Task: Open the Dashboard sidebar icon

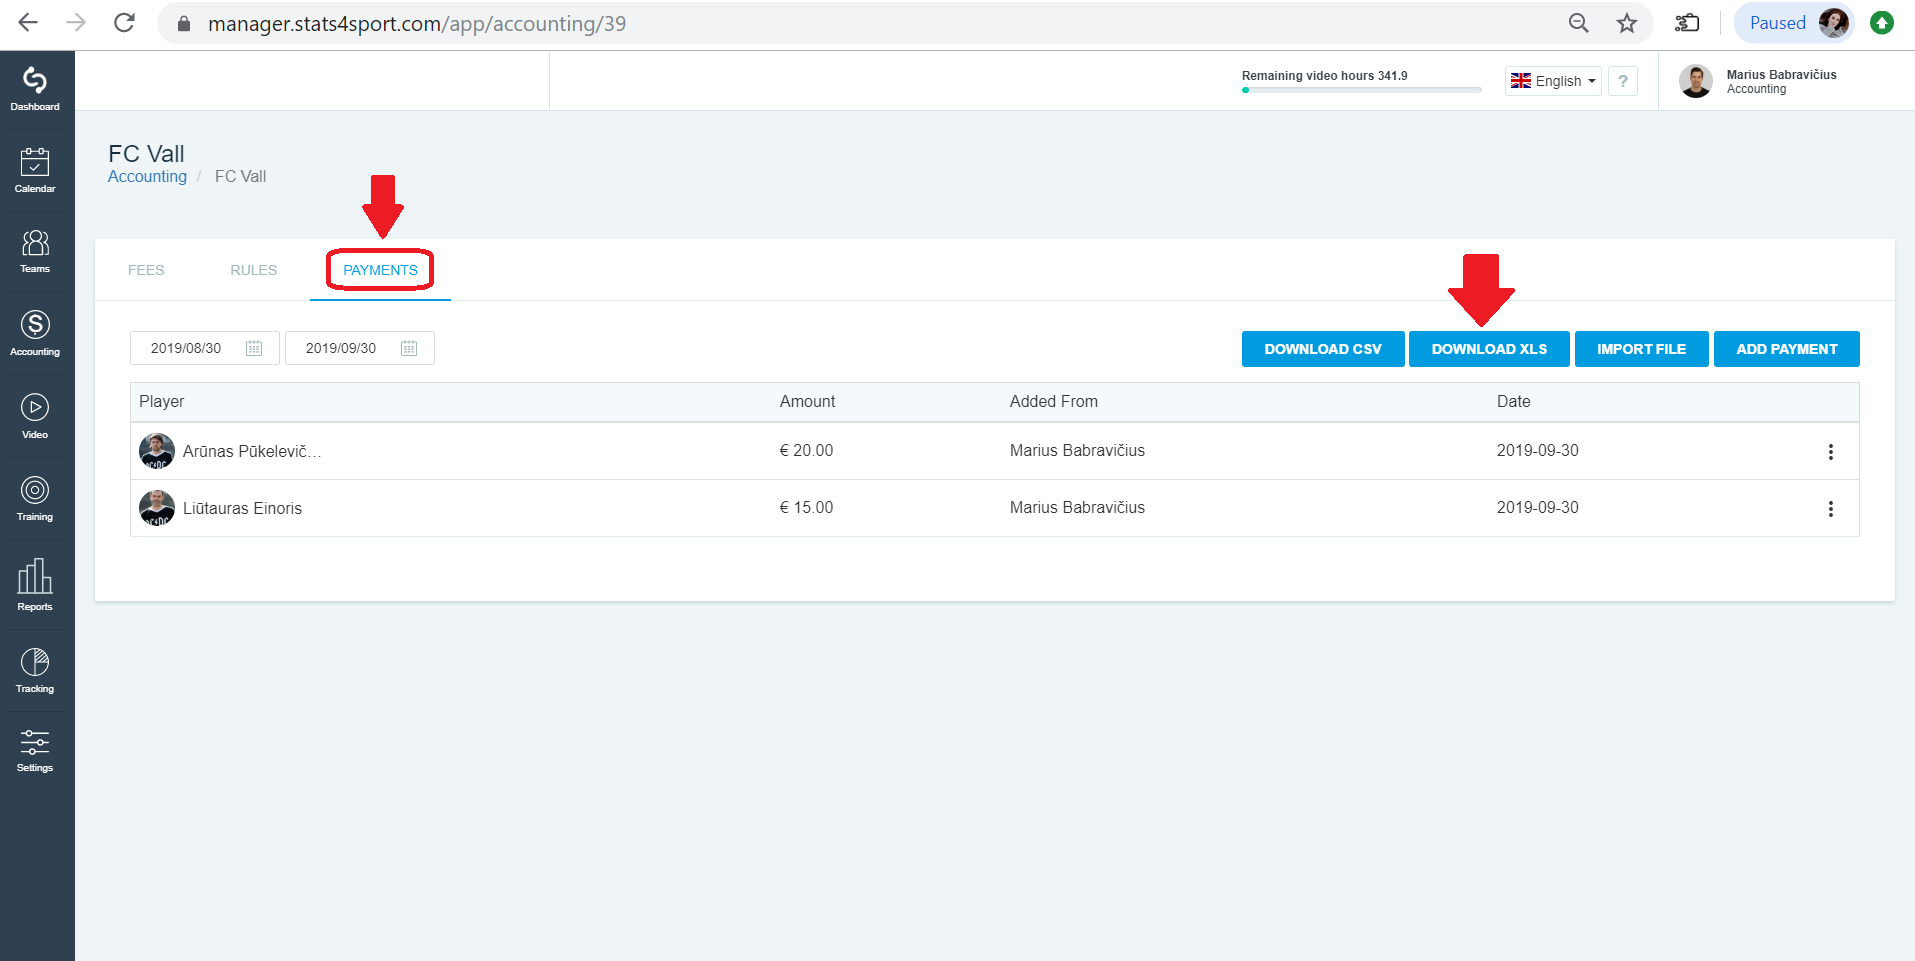Action: point(35,89)
